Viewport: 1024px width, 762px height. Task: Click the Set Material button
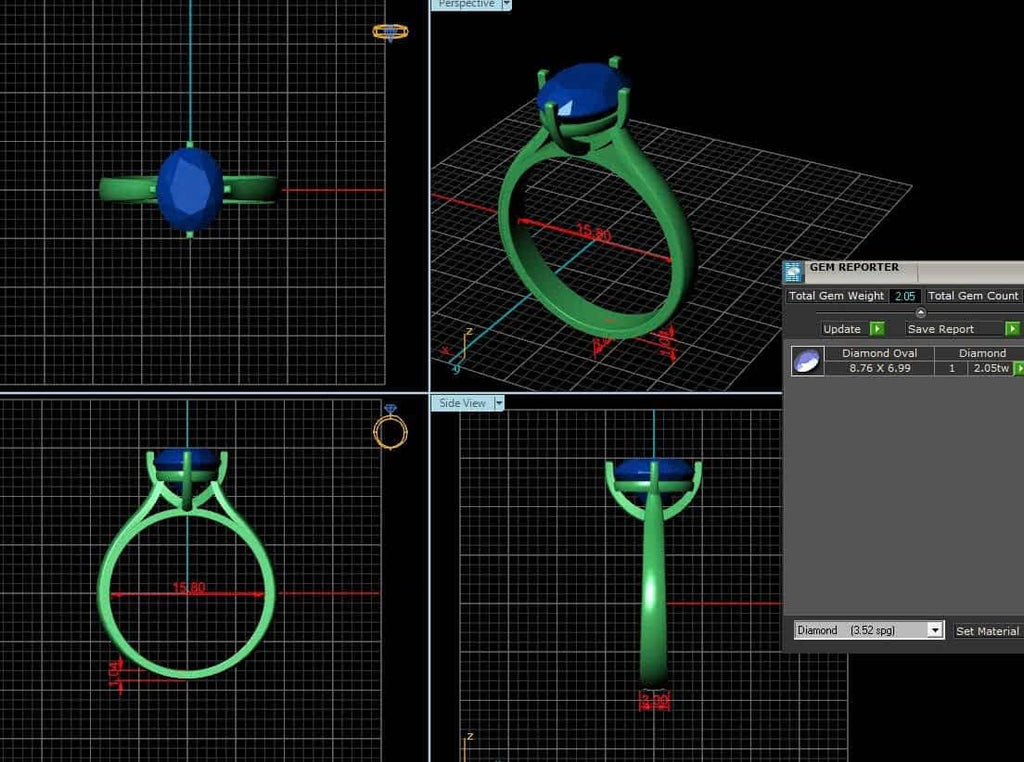[988, 630]
